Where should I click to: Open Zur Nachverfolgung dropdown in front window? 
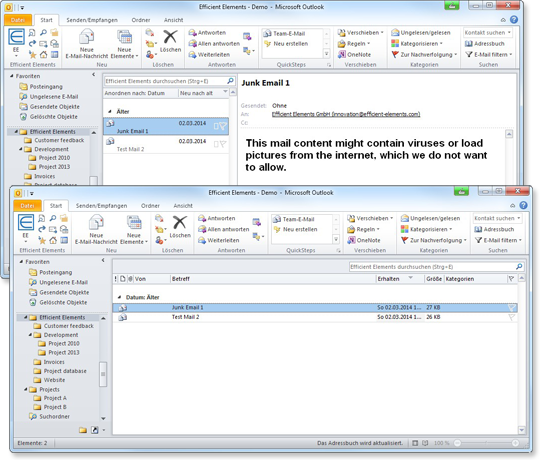pos(434,240)
